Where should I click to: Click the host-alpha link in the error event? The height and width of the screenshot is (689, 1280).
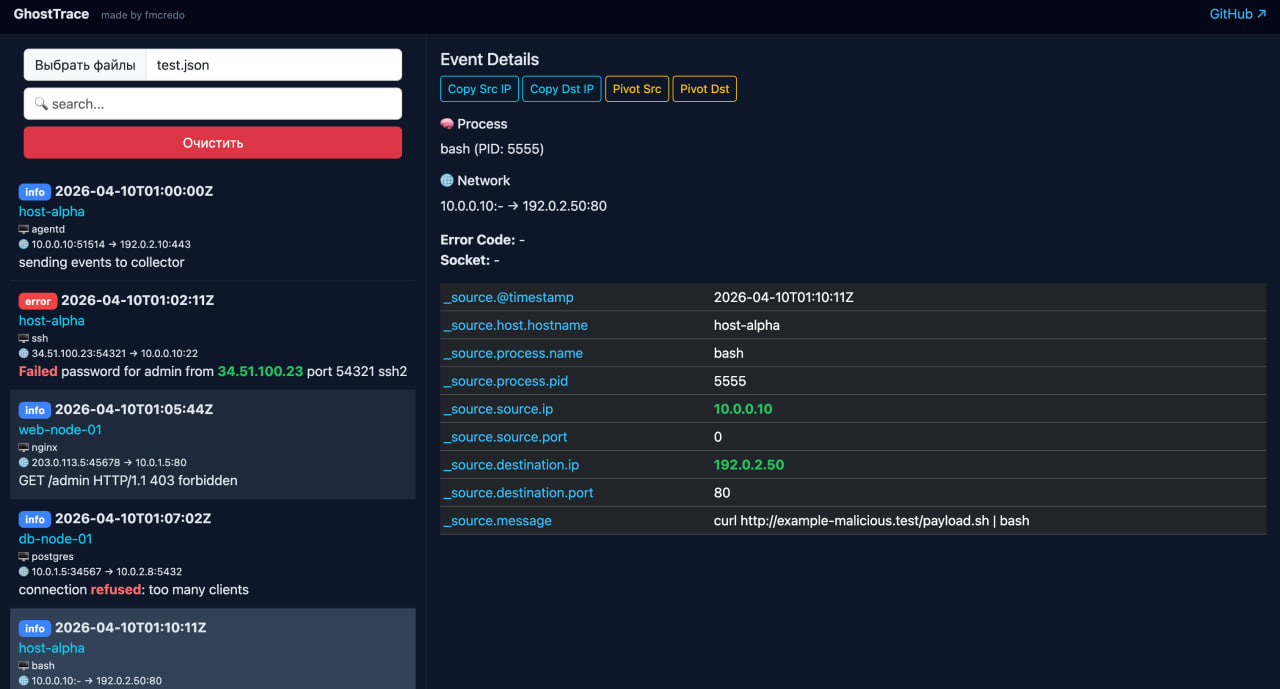(x=52, y=321)
